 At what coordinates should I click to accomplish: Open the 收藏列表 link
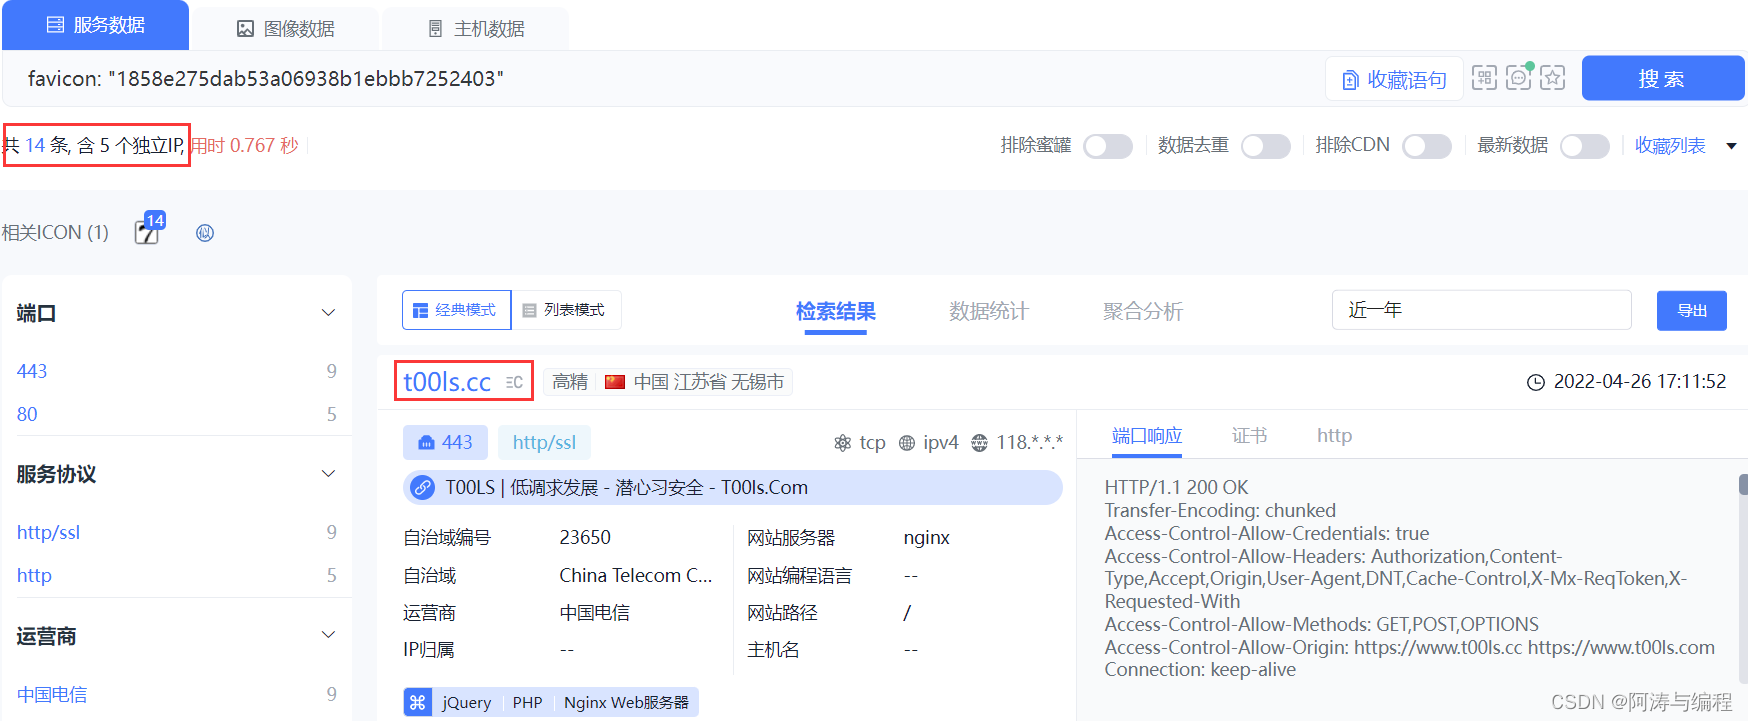[1670, 146]
